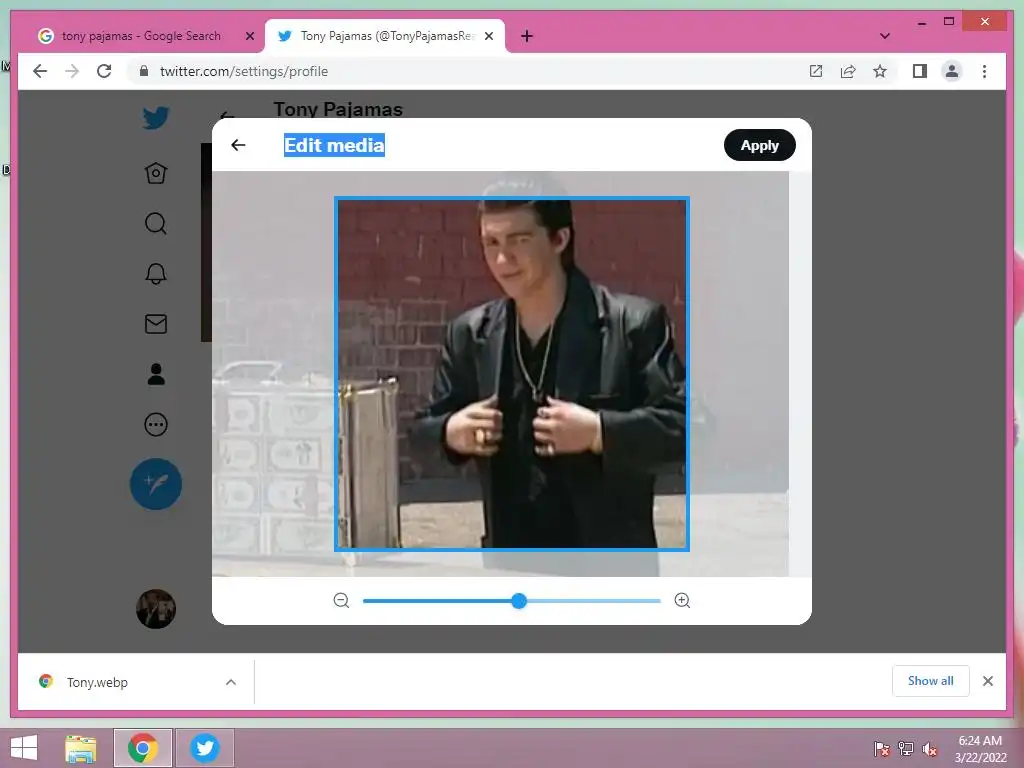The height and width of the screenshot is (768, 1024).
Task: Click Show all downloads
Action: coord(931,681)
